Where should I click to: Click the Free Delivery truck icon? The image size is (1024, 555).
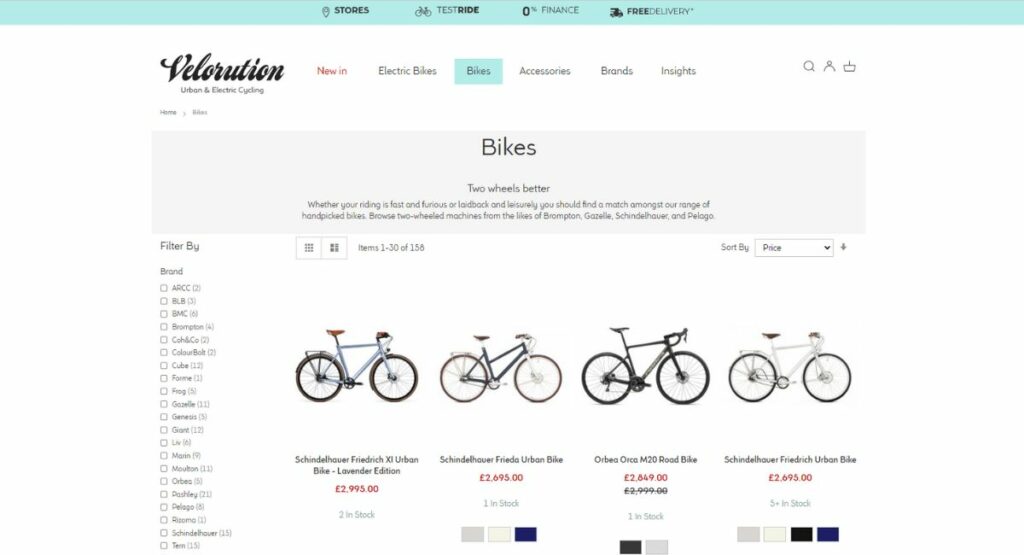pos(616,12)
